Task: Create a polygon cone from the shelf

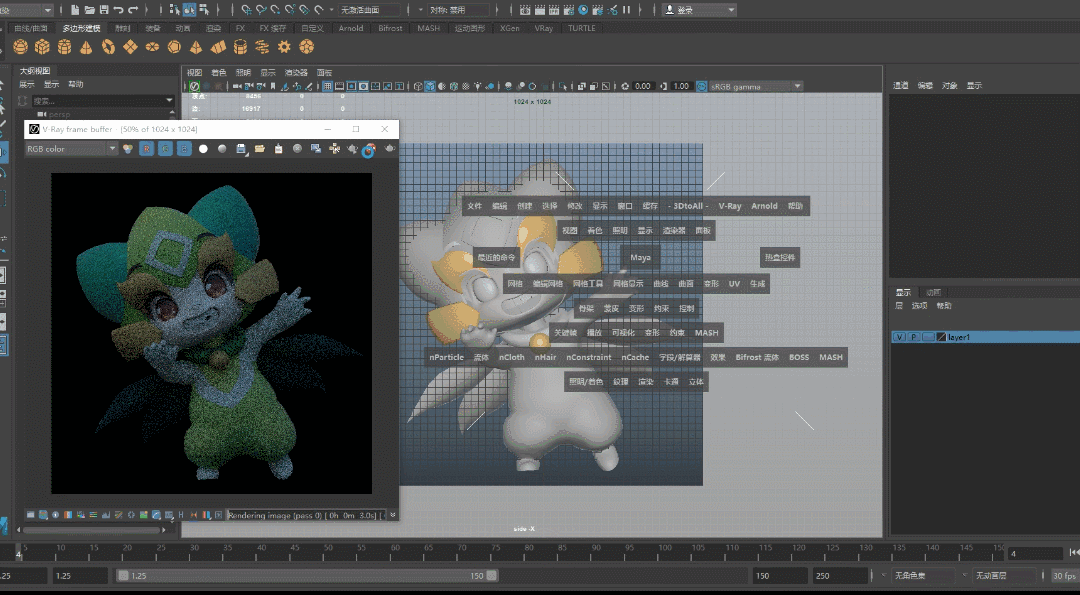Action: tap(86, 47)
